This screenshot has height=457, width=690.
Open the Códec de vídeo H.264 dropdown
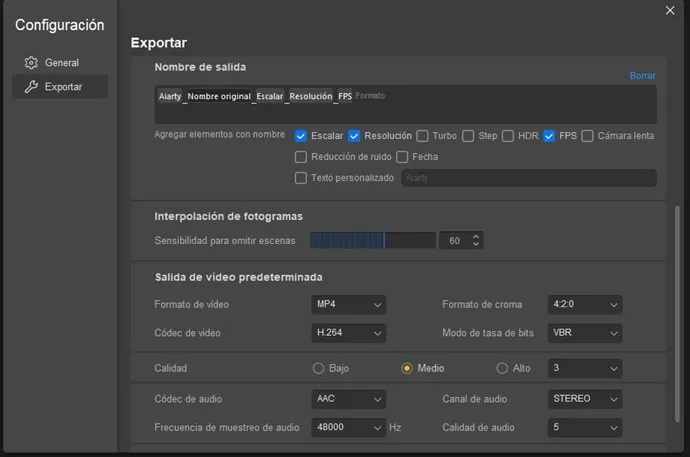[349, 333]
